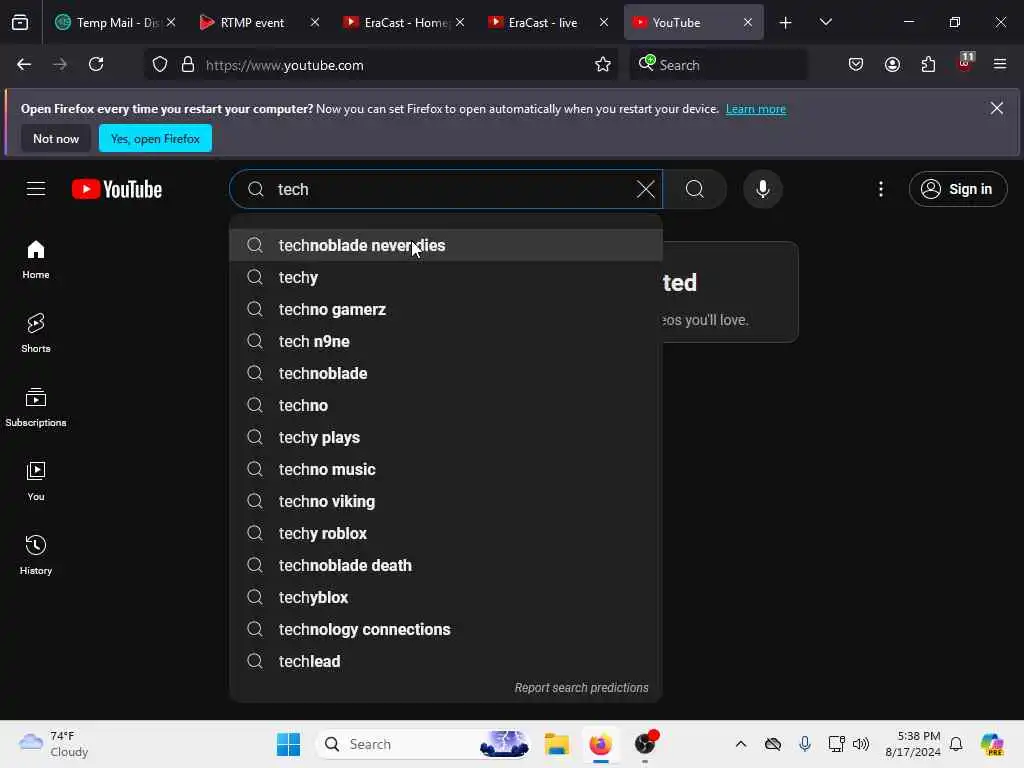This screenshot has height=768, width=1024.
Task: Select suggestion techlead
Action: (x=446, y=662)
